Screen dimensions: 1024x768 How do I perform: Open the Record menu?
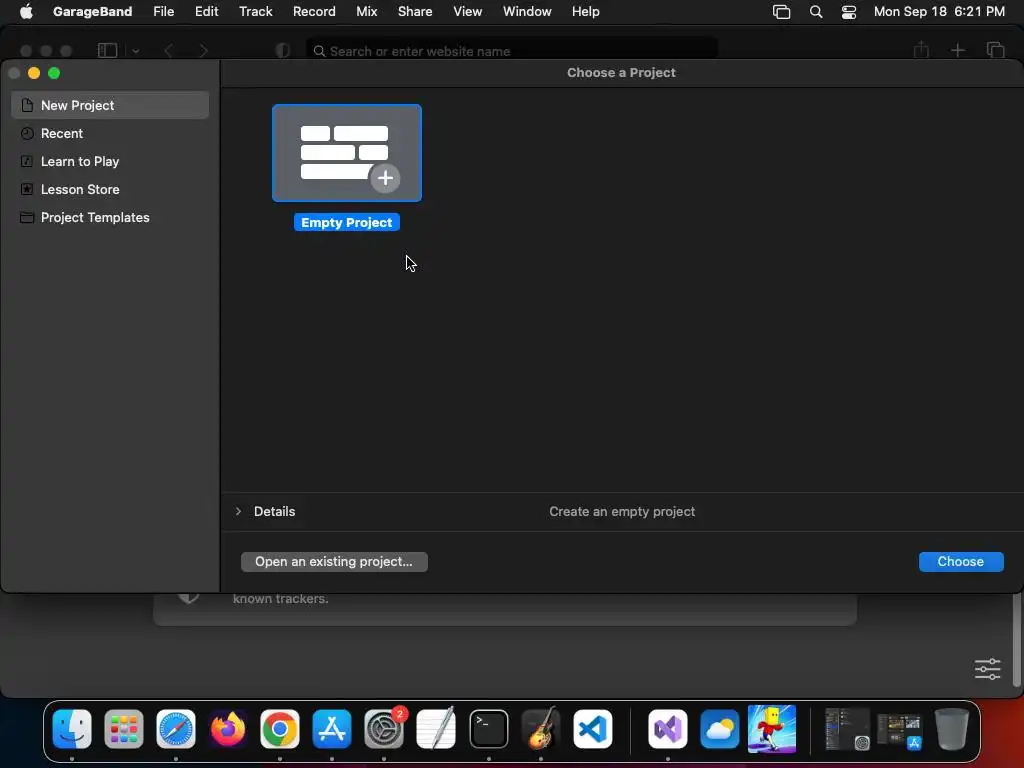[314, 11]
